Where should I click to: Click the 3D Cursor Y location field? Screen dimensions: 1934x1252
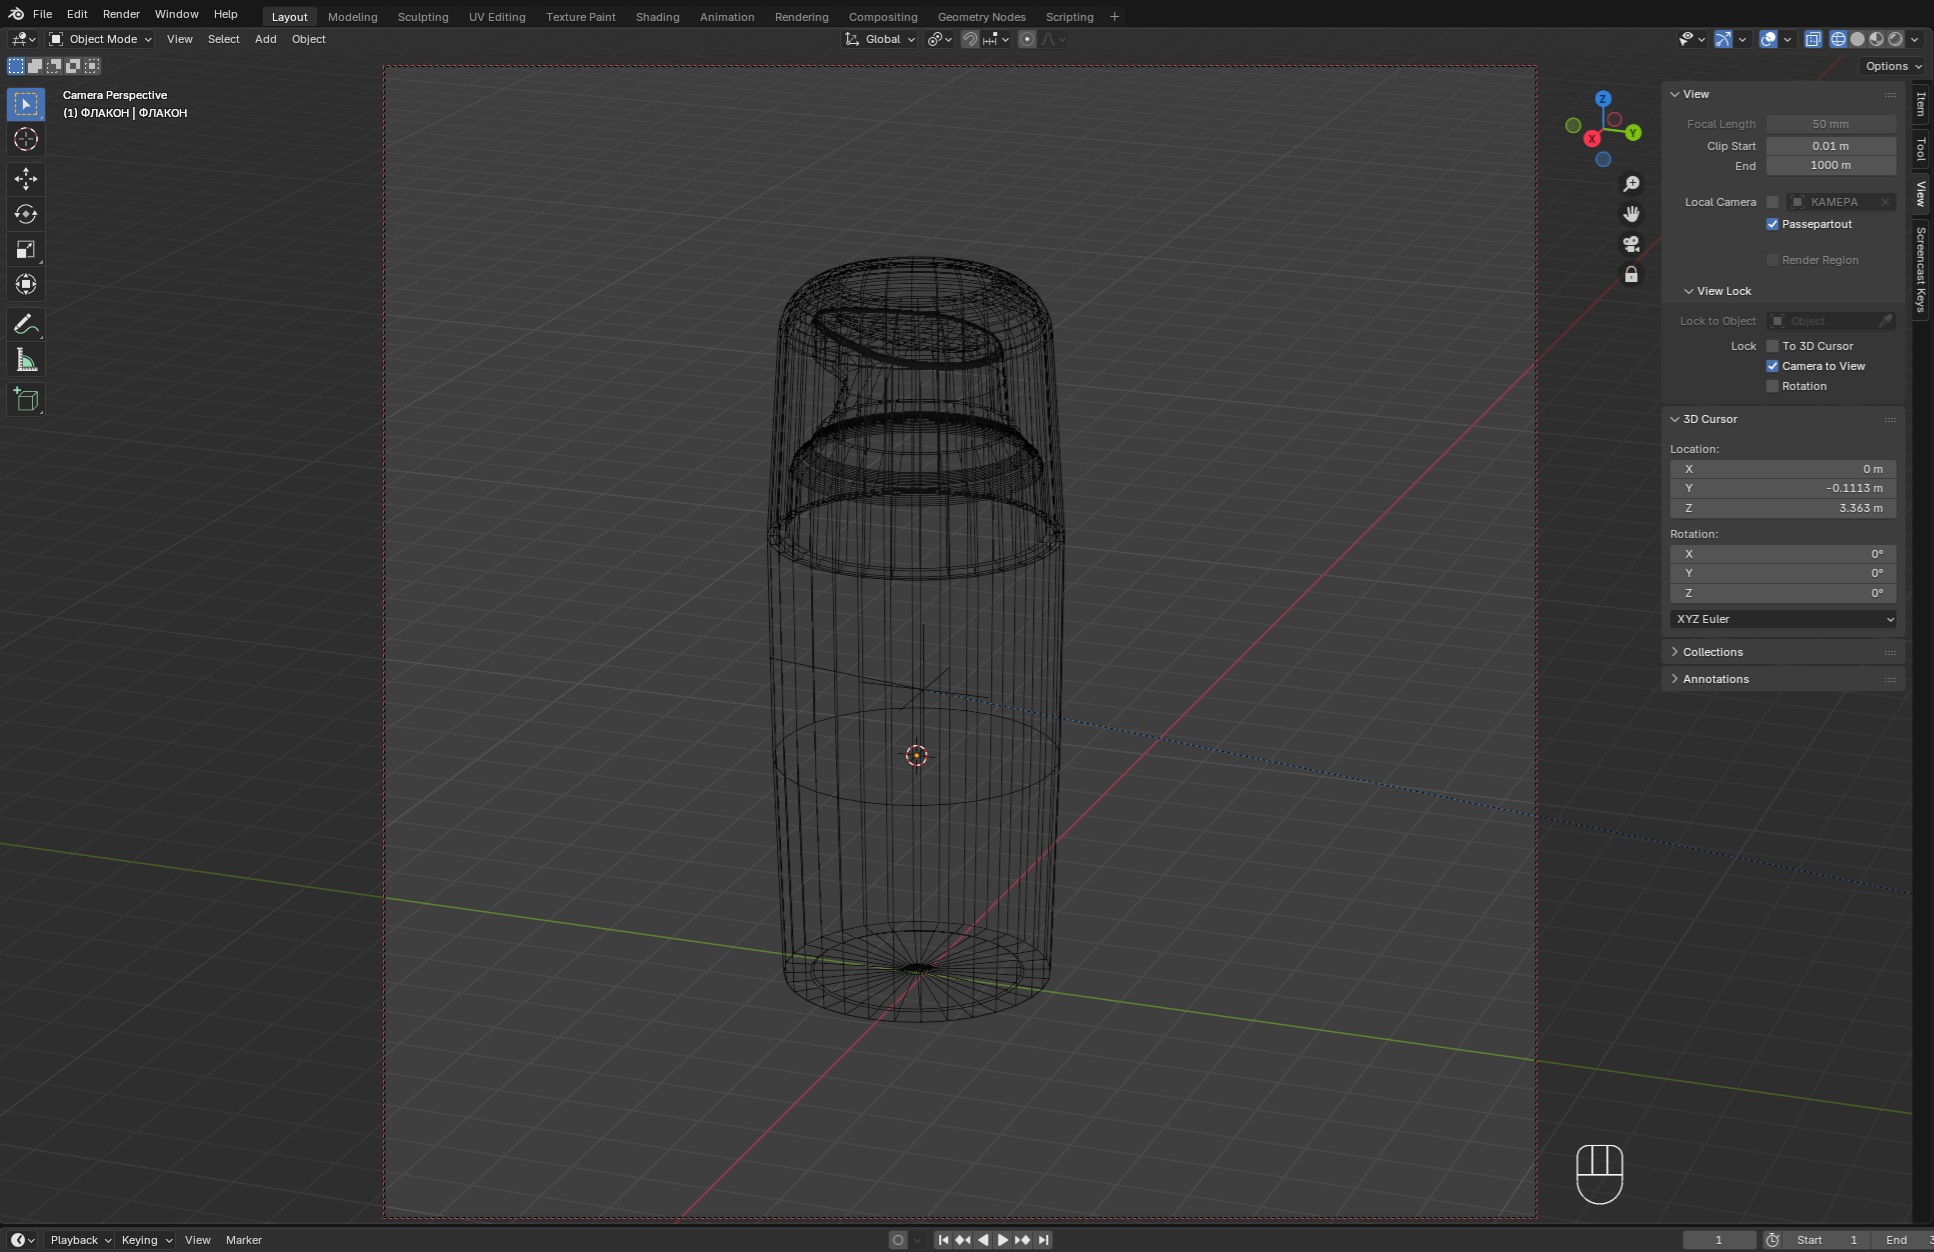point(1783,488)
